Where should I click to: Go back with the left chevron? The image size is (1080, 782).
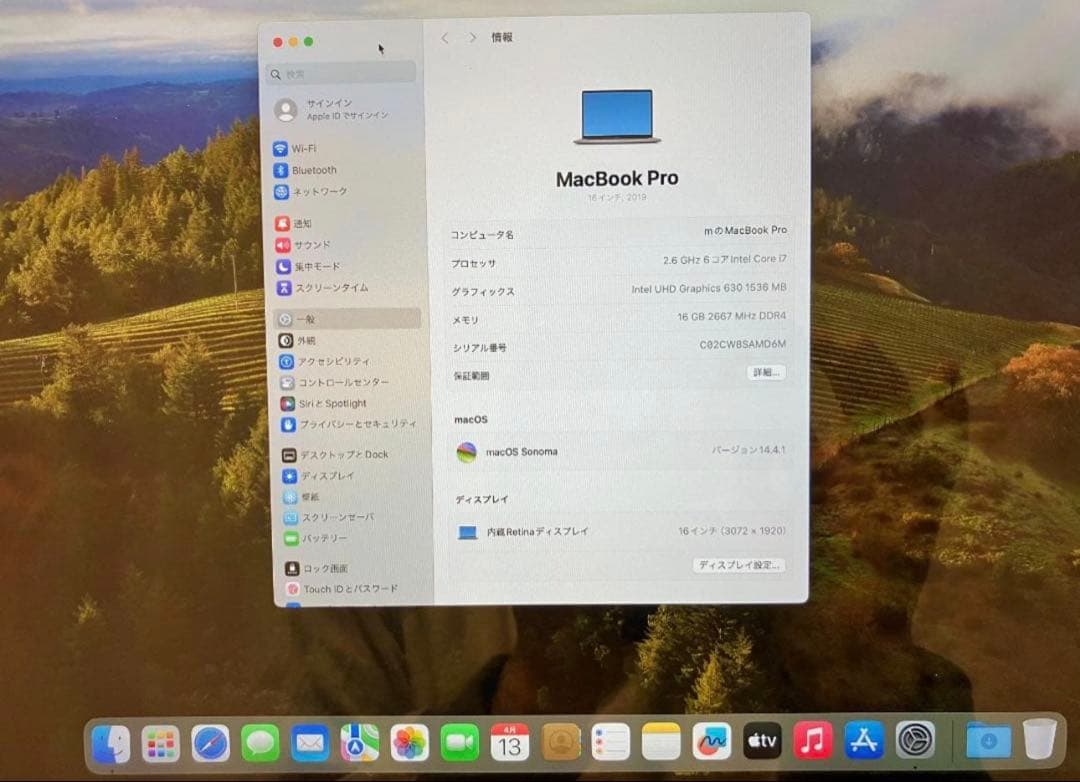pyautogui.click(x=445, y=38)
